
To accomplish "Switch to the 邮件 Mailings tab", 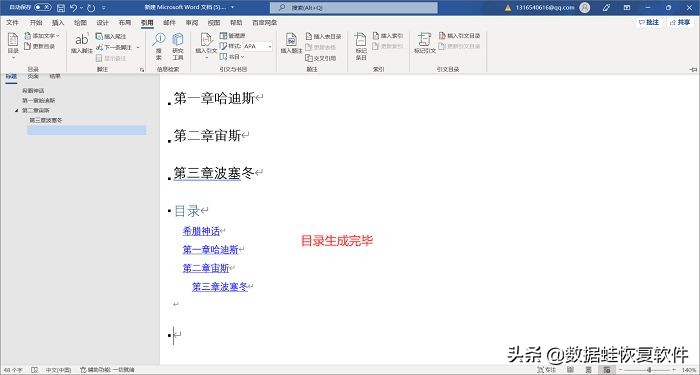I will (169, 22).
